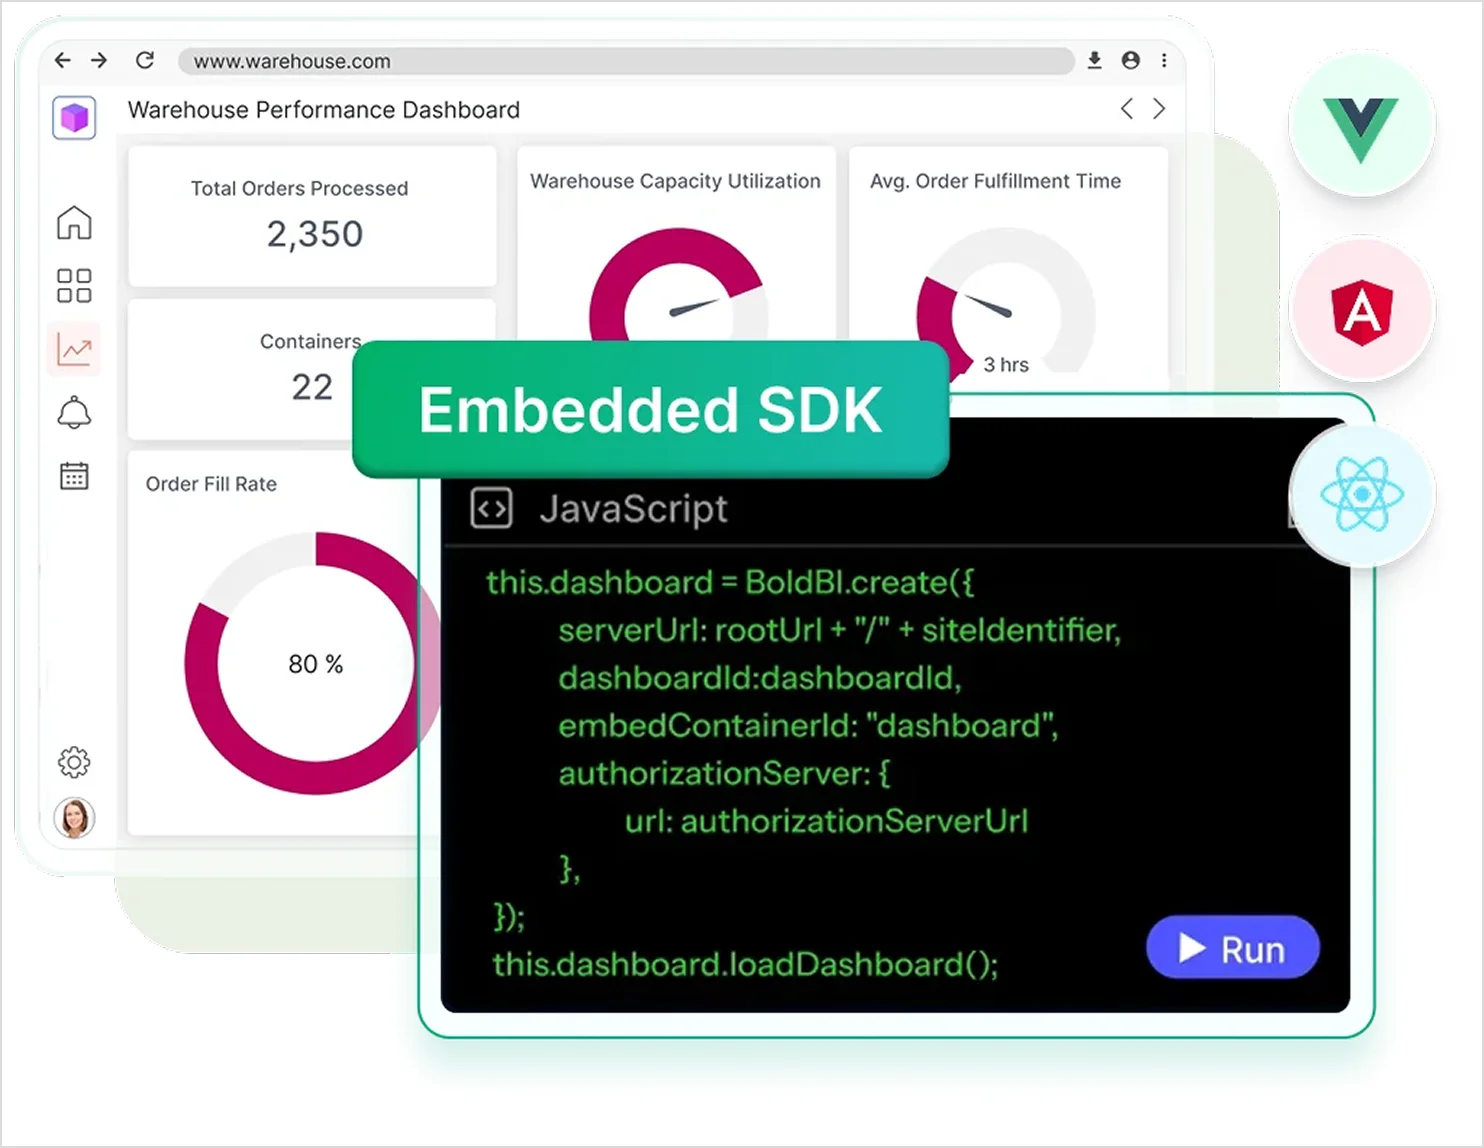
Task: Switch to the JavaScript code tab
Action: 635,508
